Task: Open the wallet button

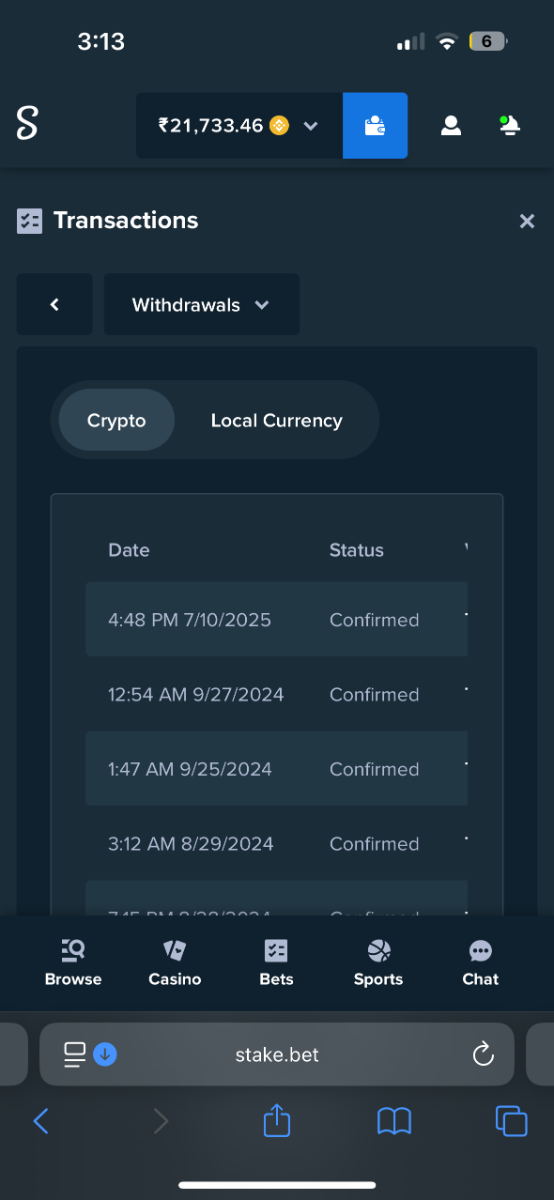Action: [375, 126]
